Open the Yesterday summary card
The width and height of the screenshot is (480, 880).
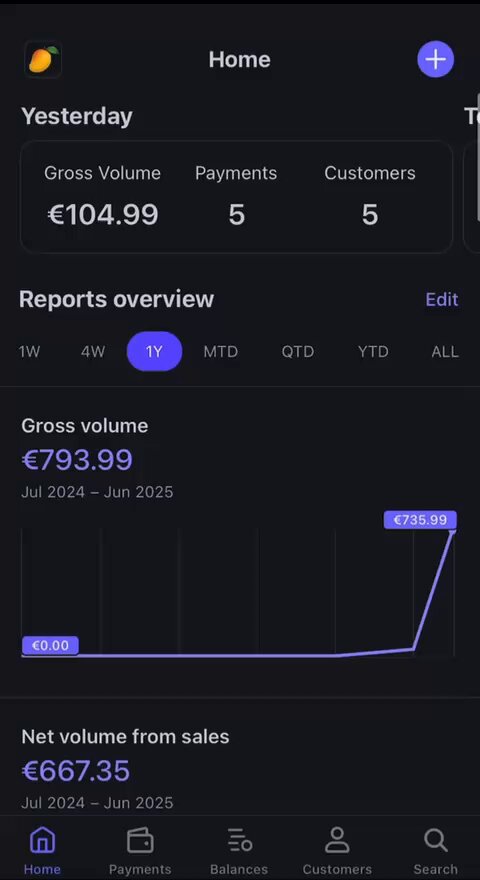point(236,197)
